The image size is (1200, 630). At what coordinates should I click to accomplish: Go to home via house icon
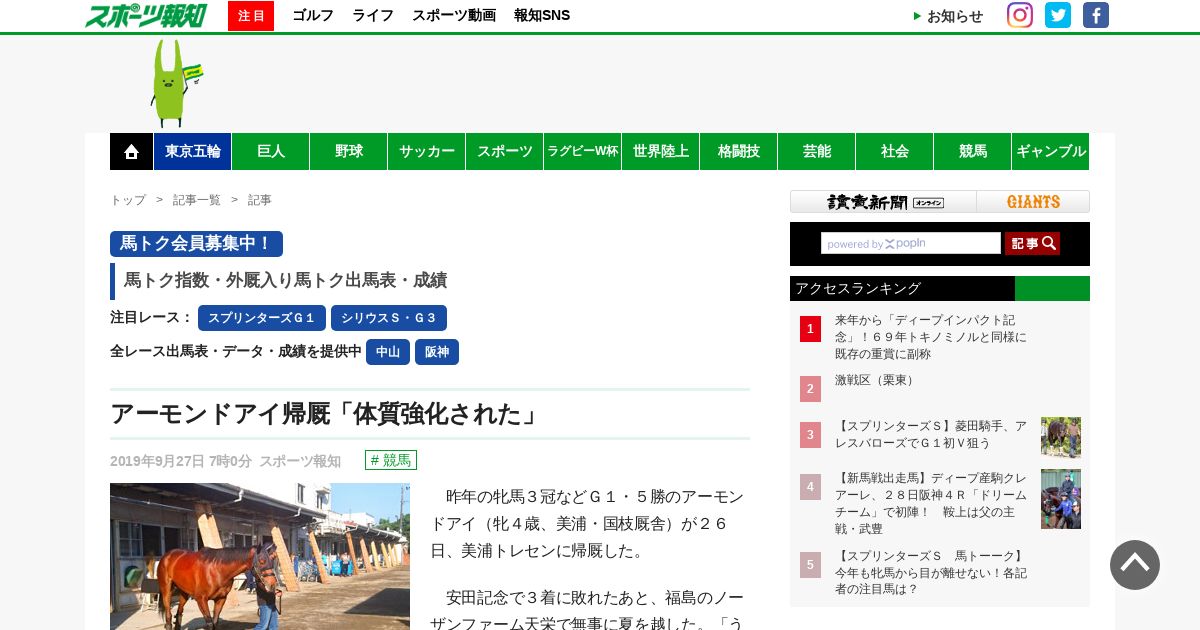tap(131, 152)
